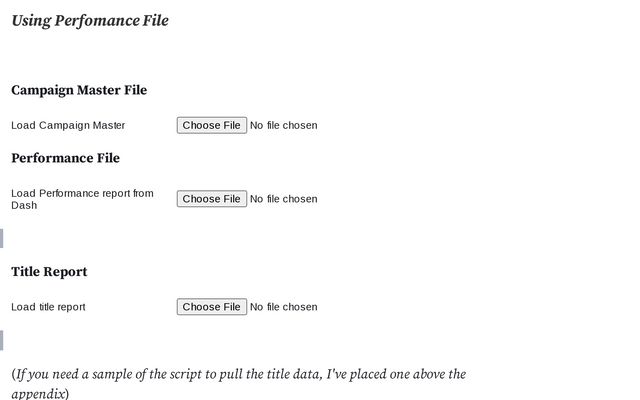Click Choose File for Campaign Master
The height and width of the screenshot is (400, 640).
pos(212,125)
